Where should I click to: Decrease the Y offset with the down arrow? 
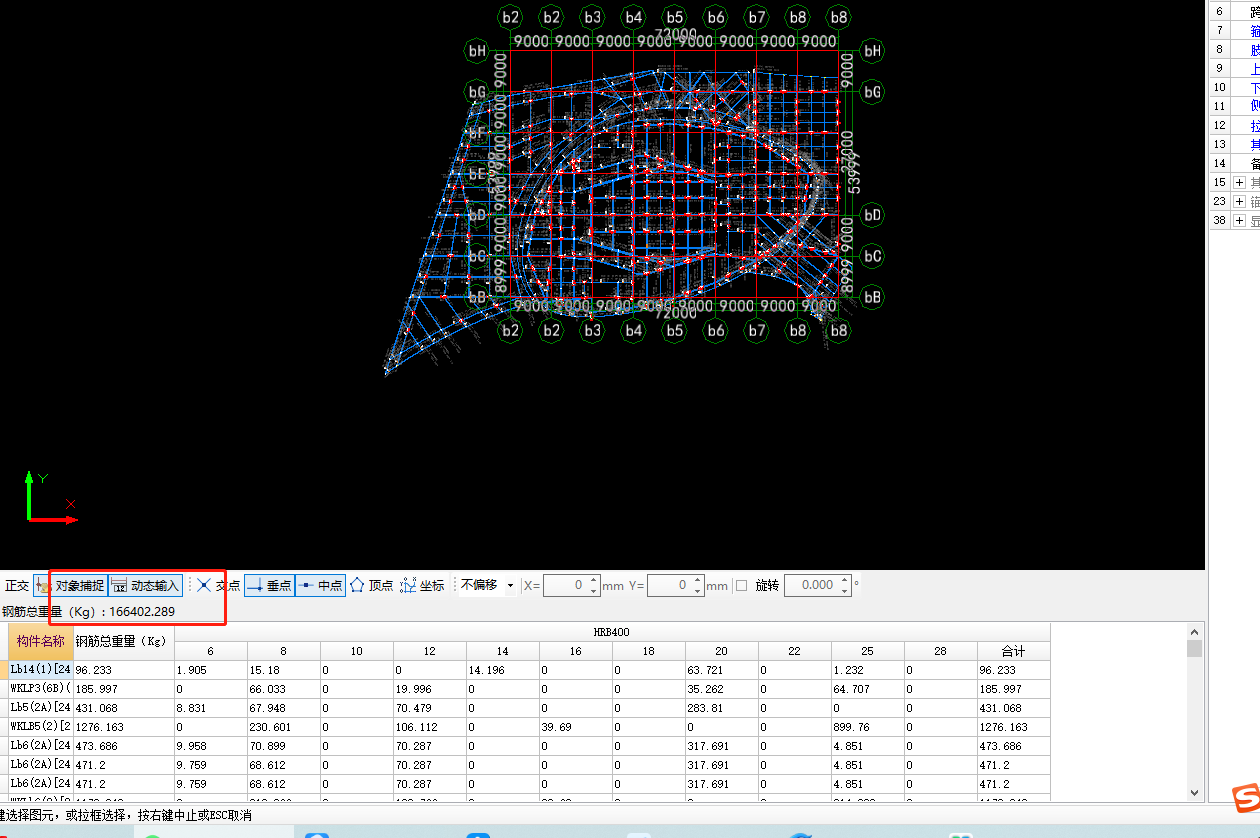[x=698, y=591]
